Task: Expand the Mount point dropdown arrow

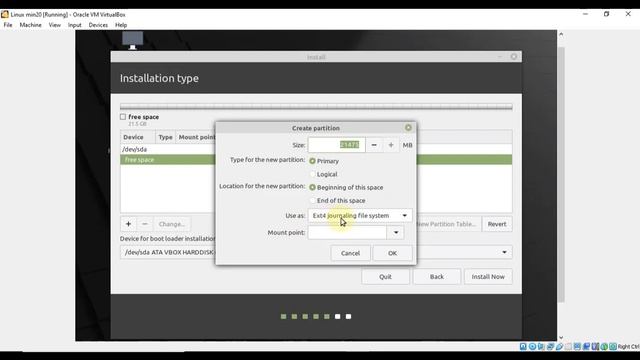Action: tap(396, 232)
